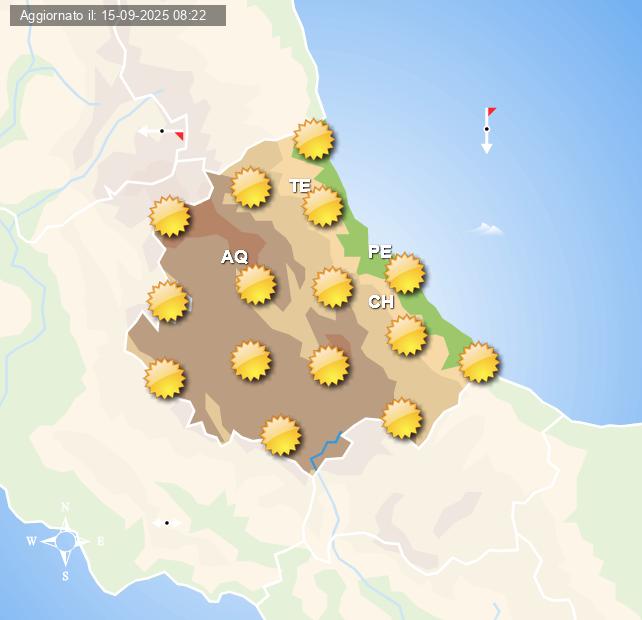Click the sun icon directly below the AQ label

256,284
